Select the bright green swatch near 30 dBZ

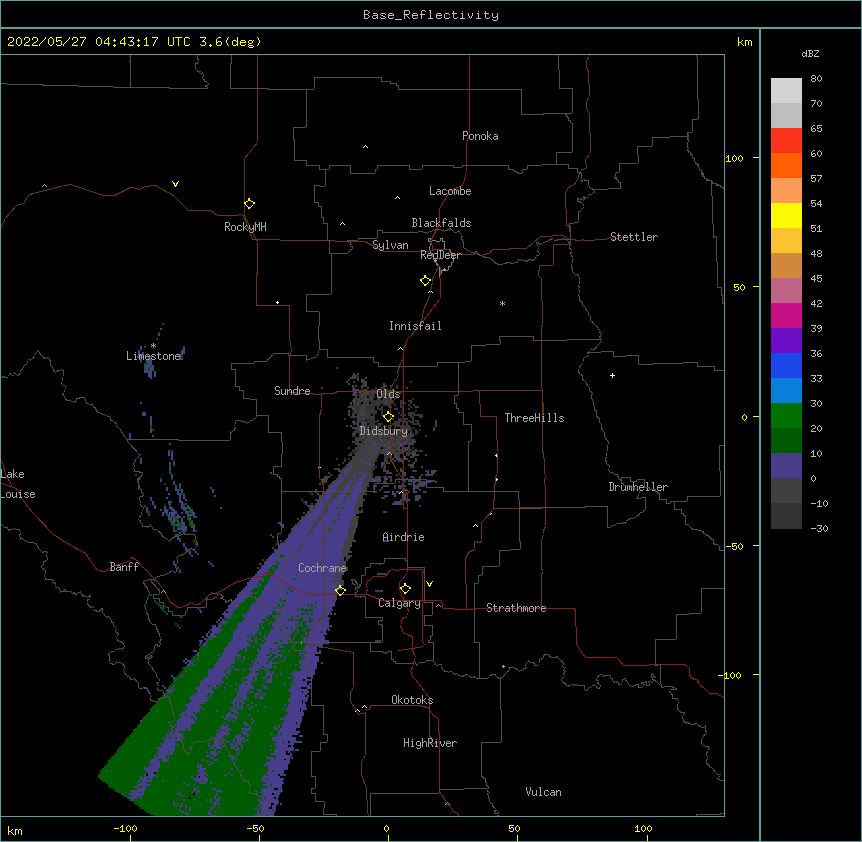coord(786,416)
